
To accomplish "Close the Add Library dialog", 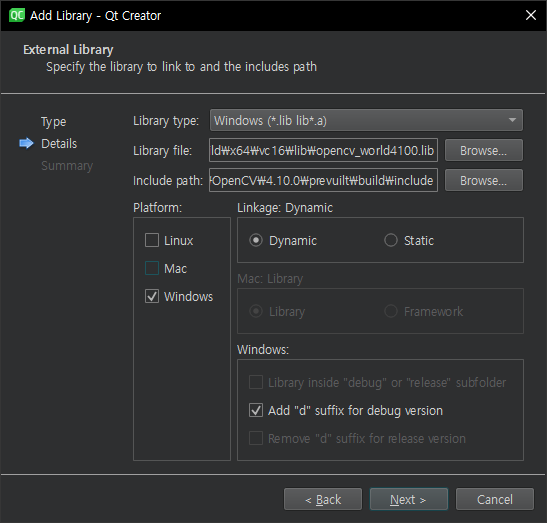I will point(531,15).
